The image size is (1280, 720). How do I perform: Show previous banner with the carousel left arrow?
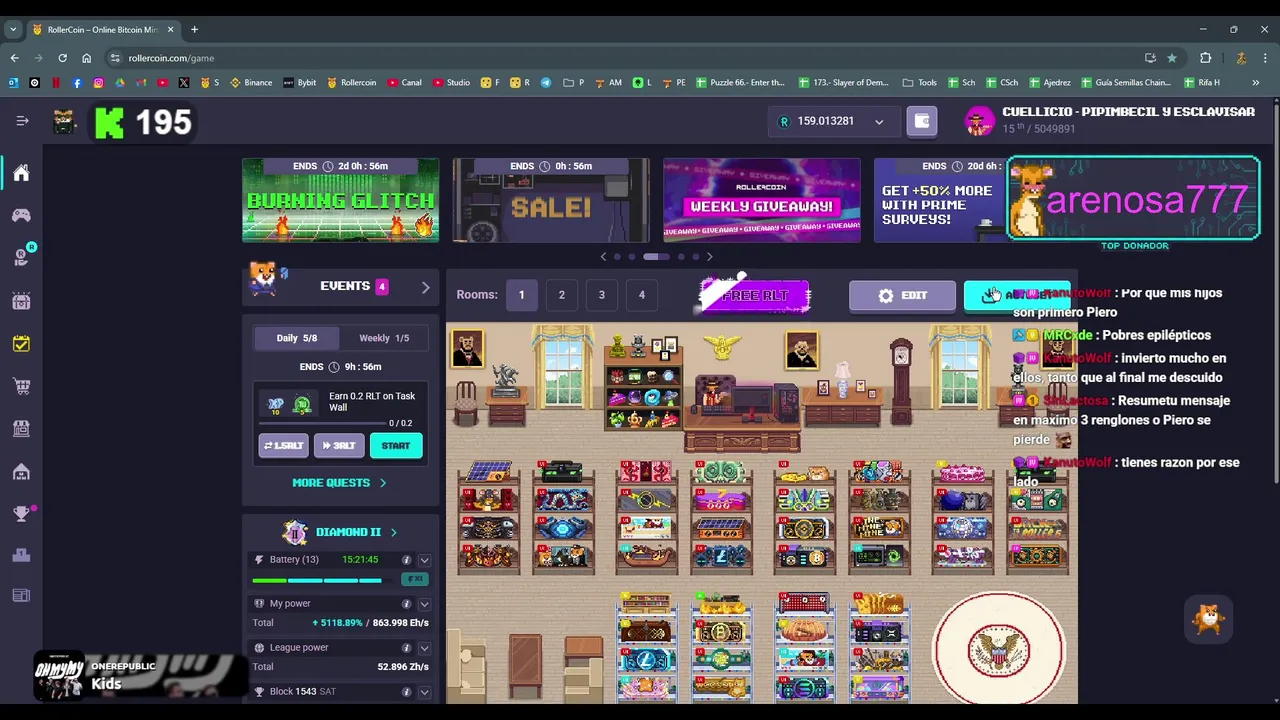click(603, 257)
